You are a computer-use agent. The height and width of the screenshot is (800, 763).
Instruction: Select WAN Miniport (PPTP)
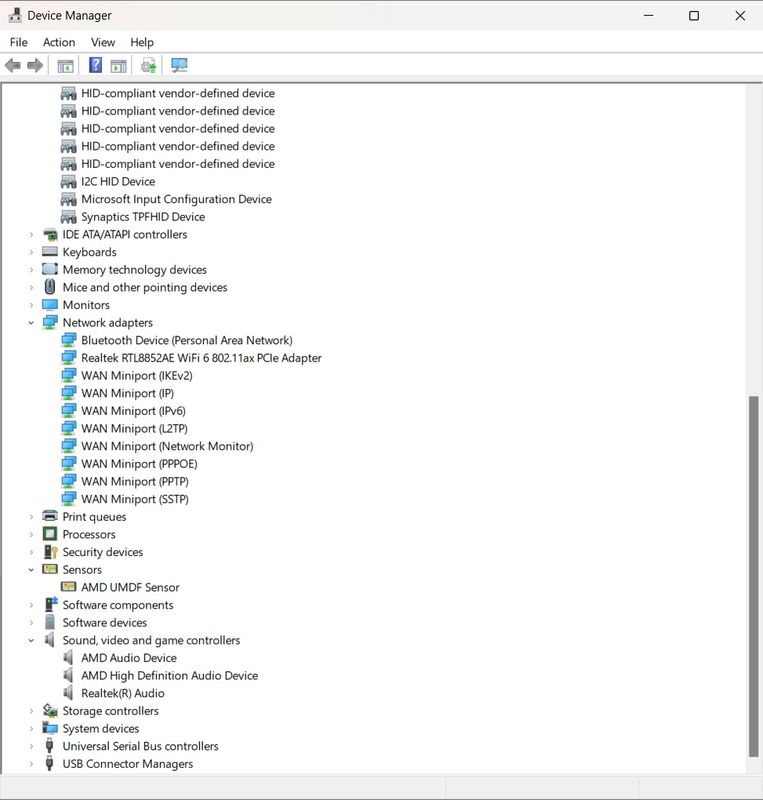(135, 481)
